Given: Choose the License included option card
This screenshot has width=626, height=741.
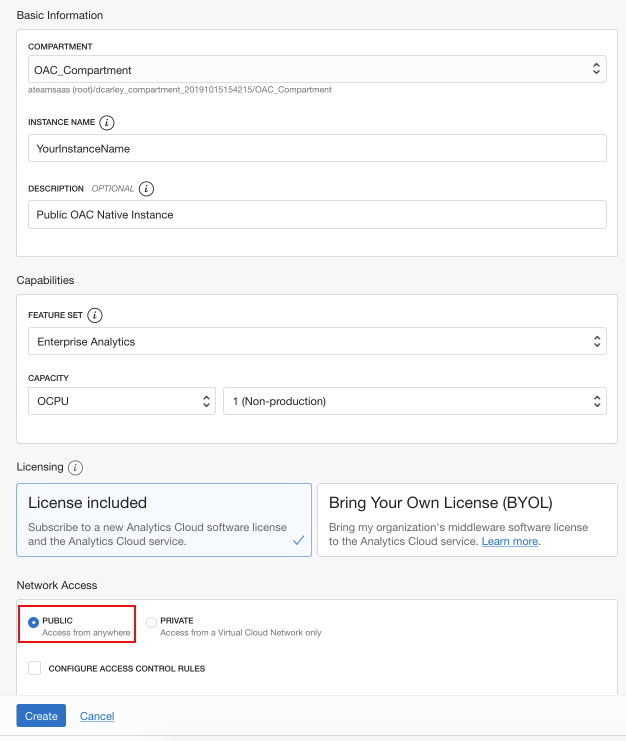Looking at the screenshot, I should tap(164, 519).
